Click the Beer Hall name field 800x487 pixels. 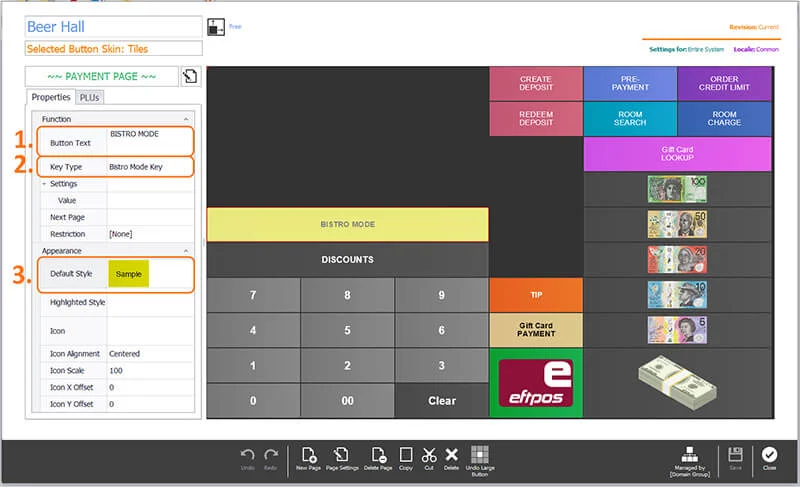click(113, 27)
